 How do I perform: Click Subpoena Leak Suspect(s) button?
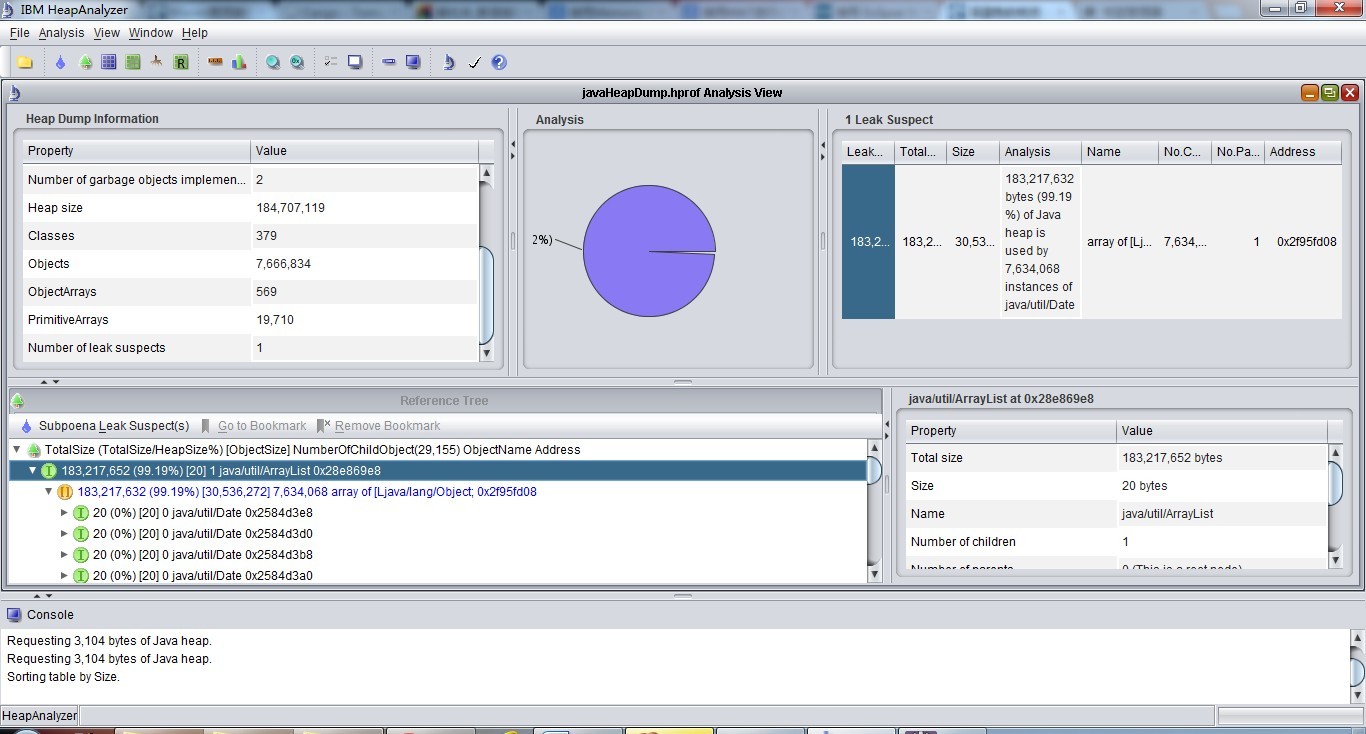pos(104,426)
